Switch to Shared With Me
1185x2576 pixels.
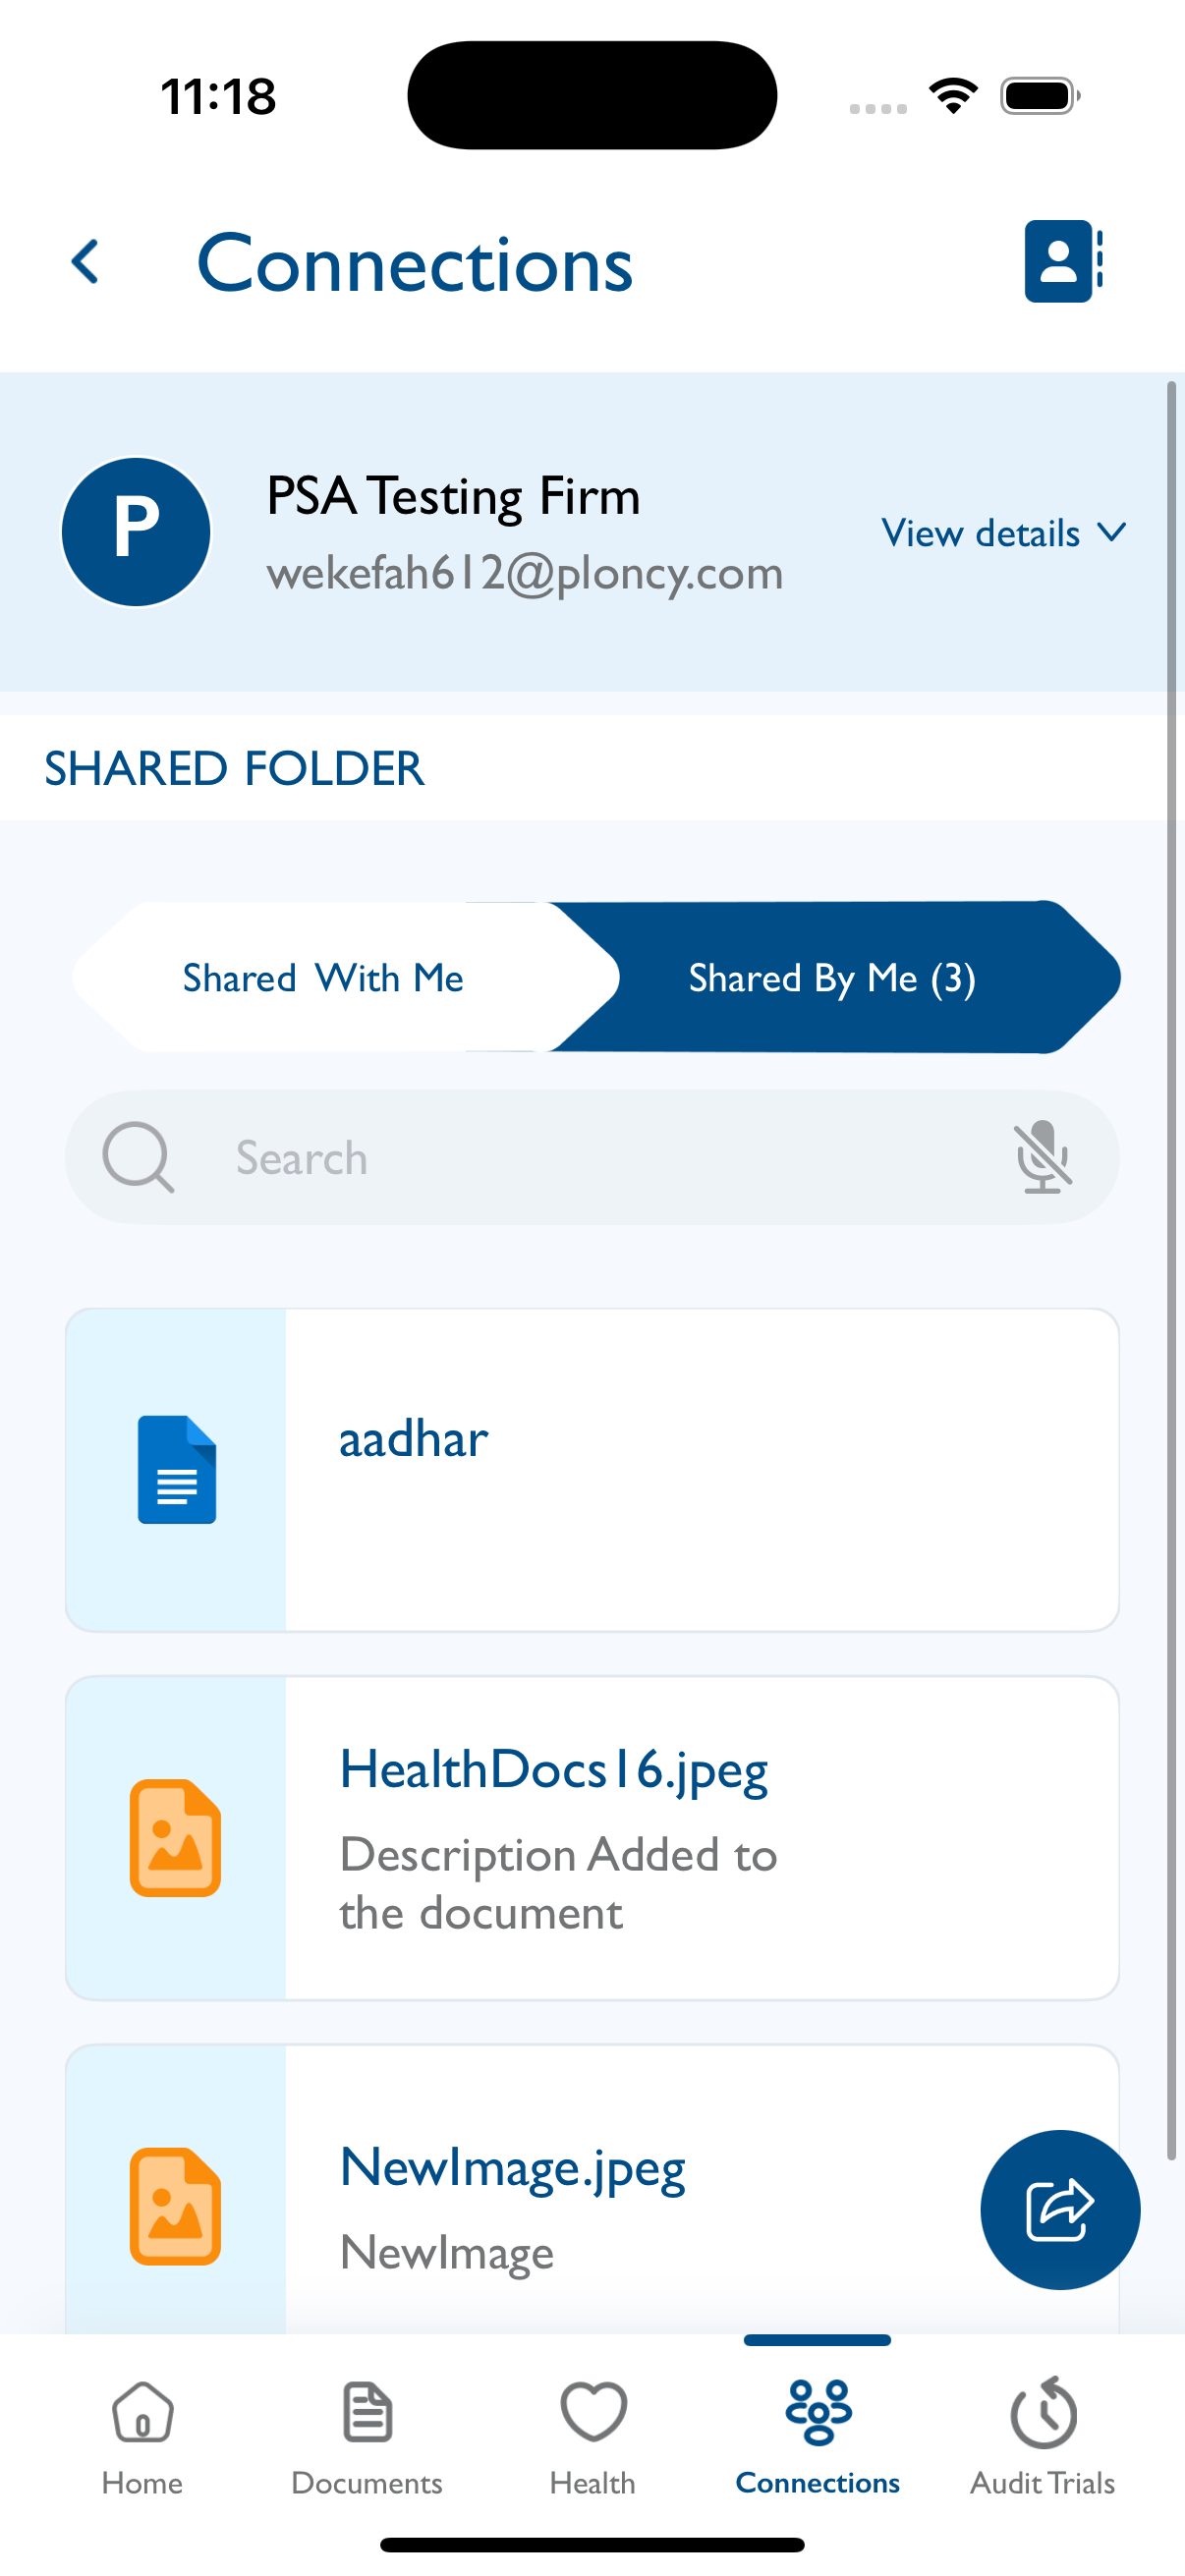pos(323,977)
